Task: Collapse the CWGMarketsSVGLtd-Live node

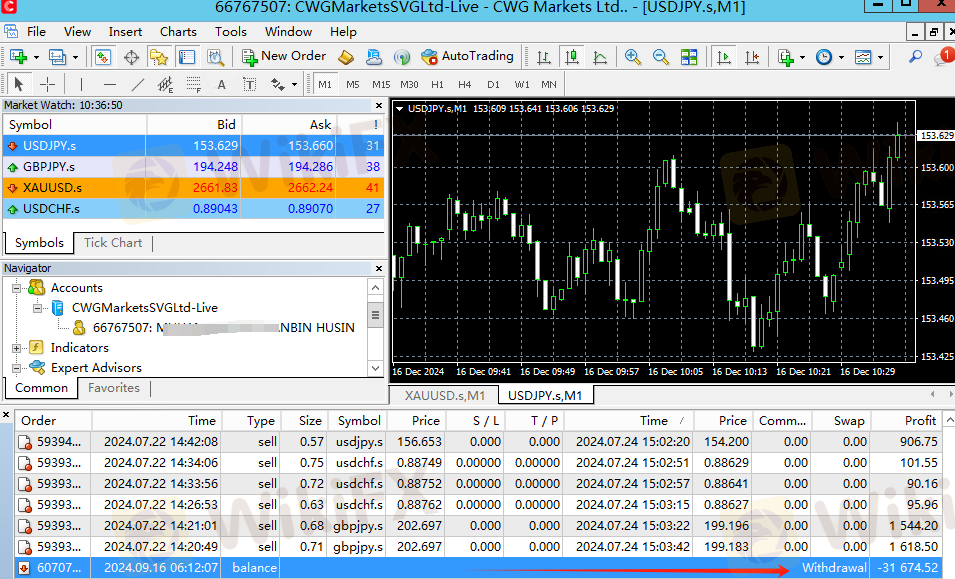Action: (37, 308)
